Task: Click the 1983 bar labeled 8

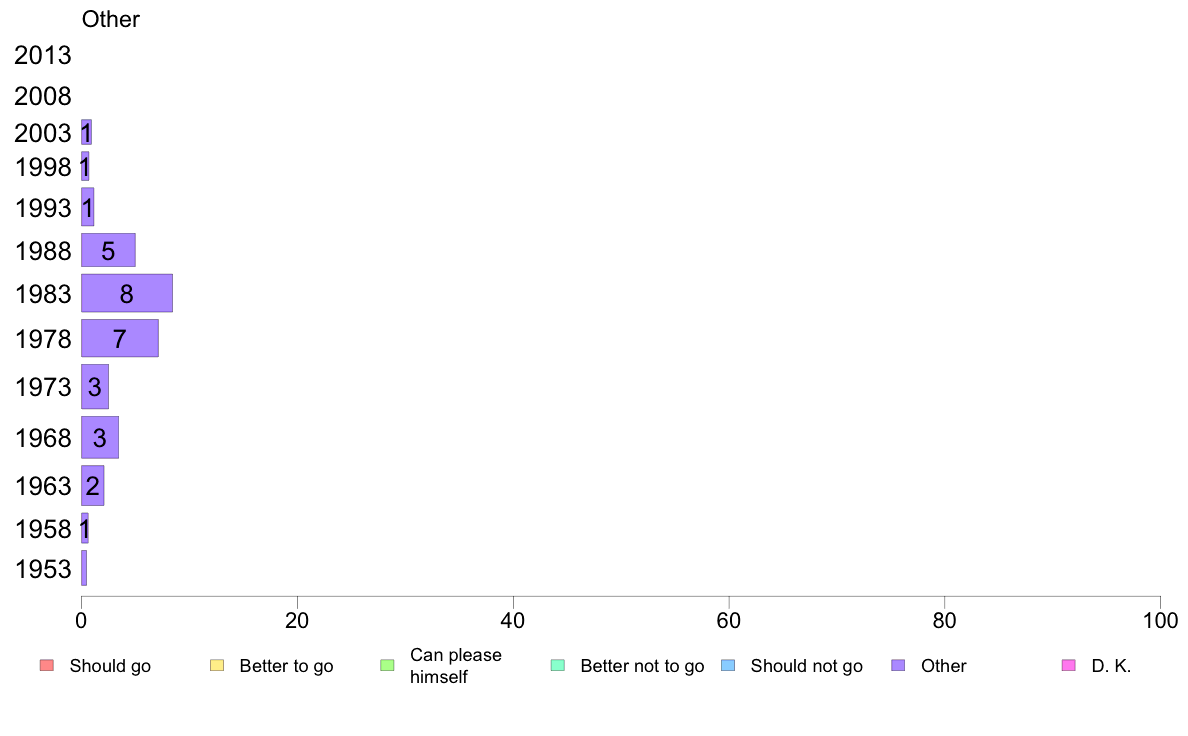Action: [x=127, y=293]
